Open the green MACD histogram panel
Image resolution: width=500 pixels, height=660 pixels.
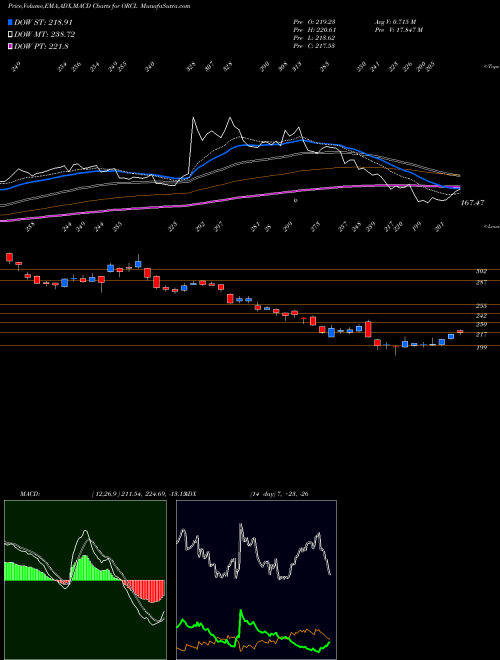click(x=85, y=580)
